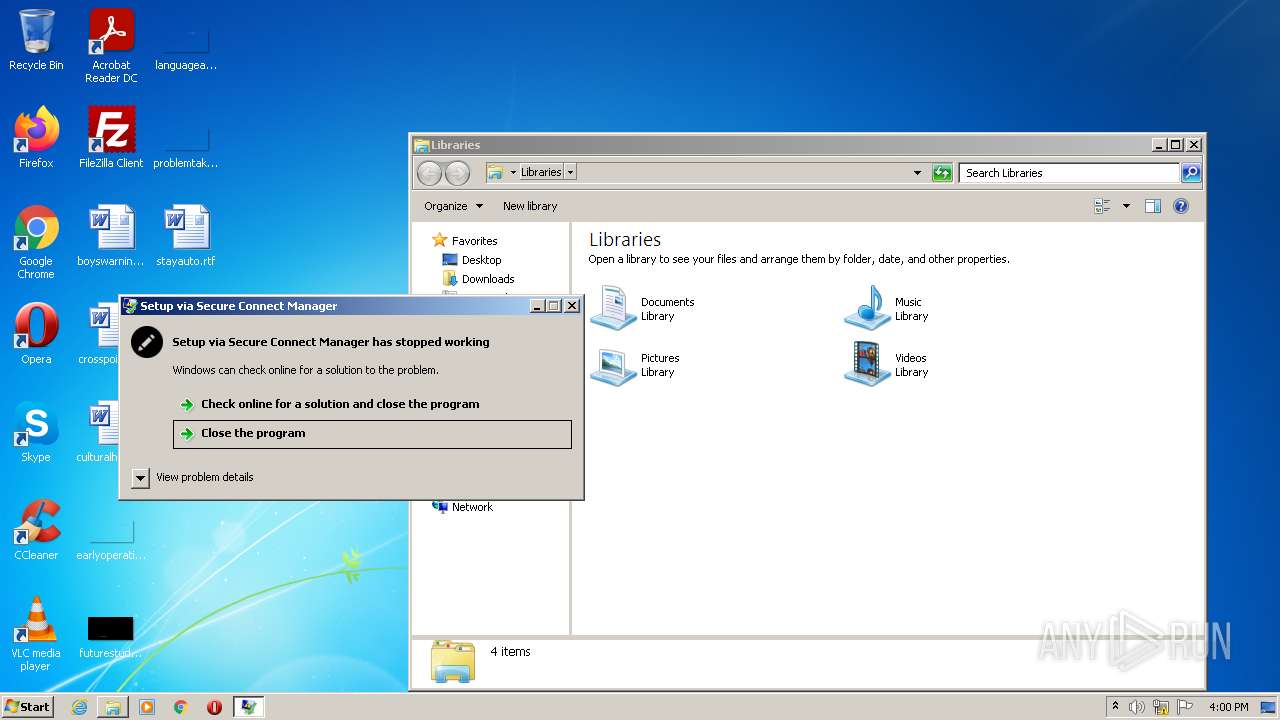This screenshot has height=720, width=1280.
Task: Select the futurestud desktop file
Action: tap(111, 636)
